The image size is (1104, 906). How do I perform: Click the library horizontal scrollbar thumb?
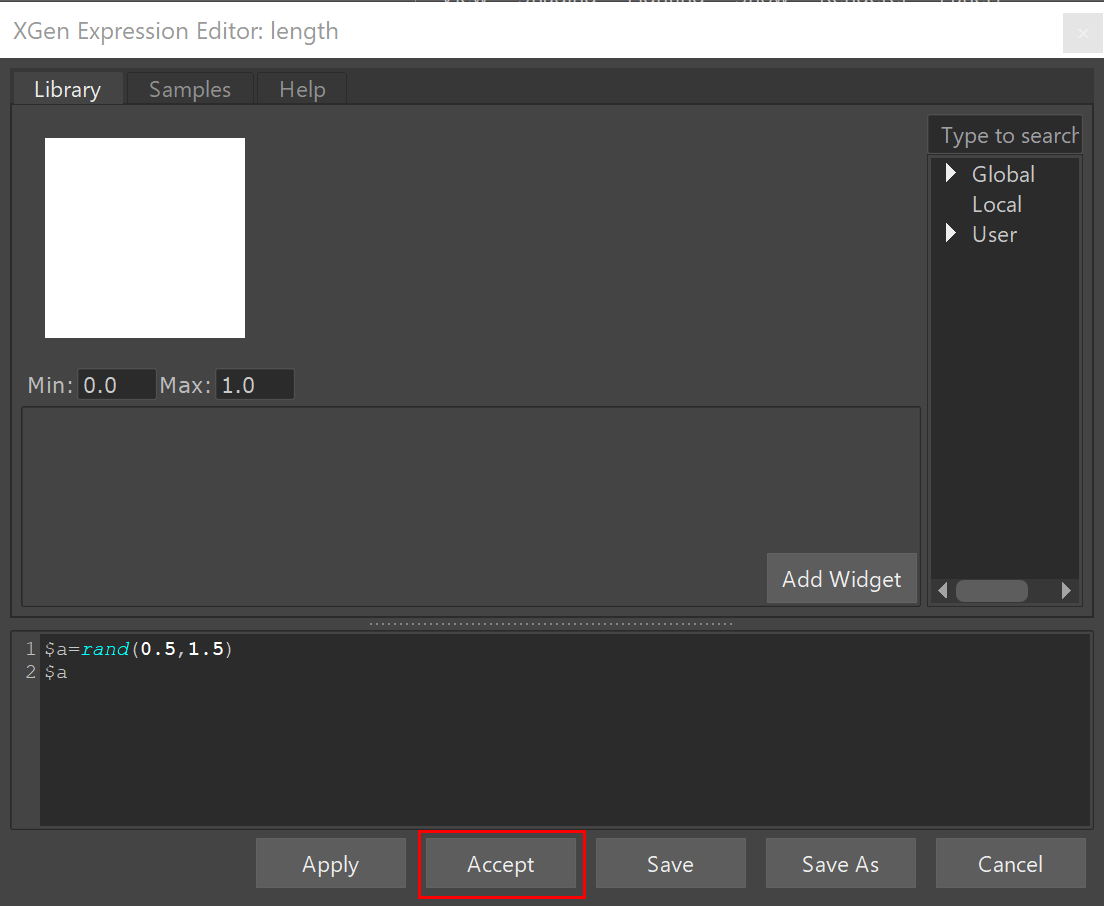[991, 591]
